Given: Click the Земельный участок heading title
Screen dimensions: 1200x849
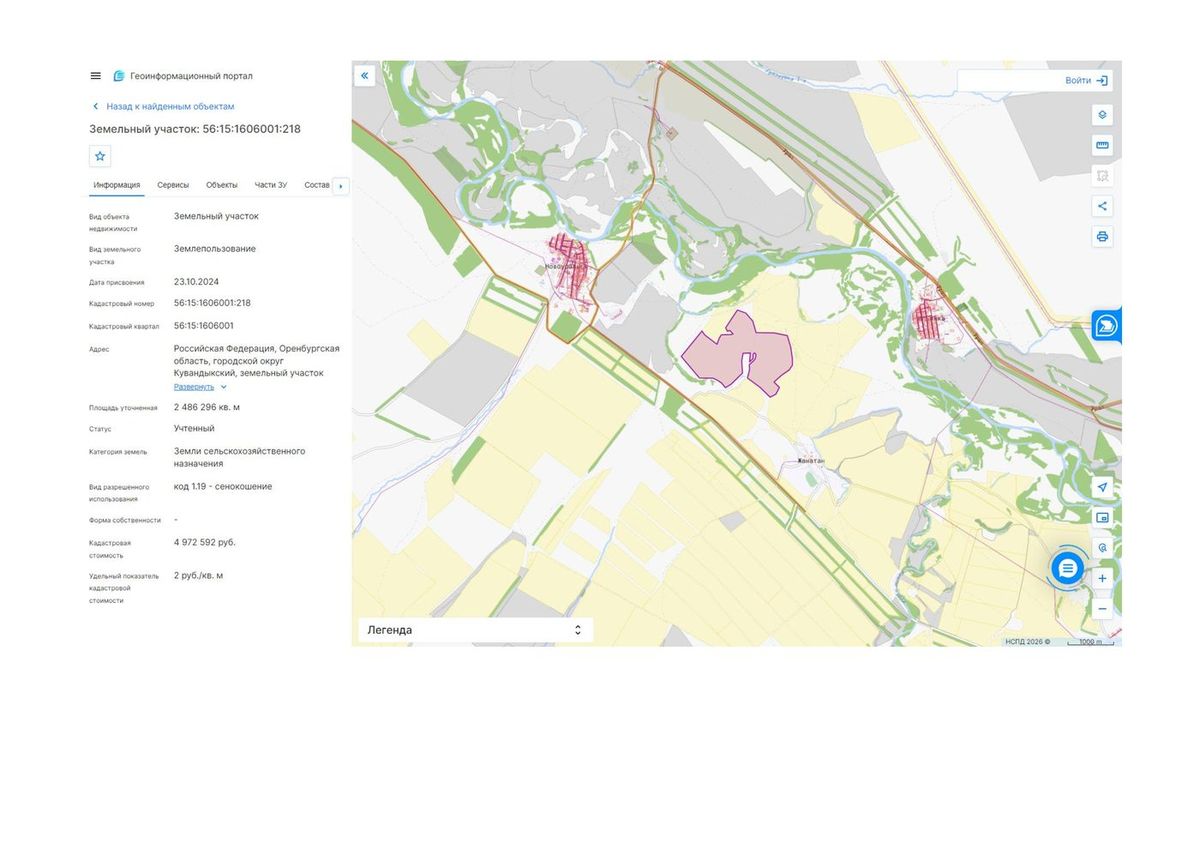Looking at the screenshot, I should (195, 129).
